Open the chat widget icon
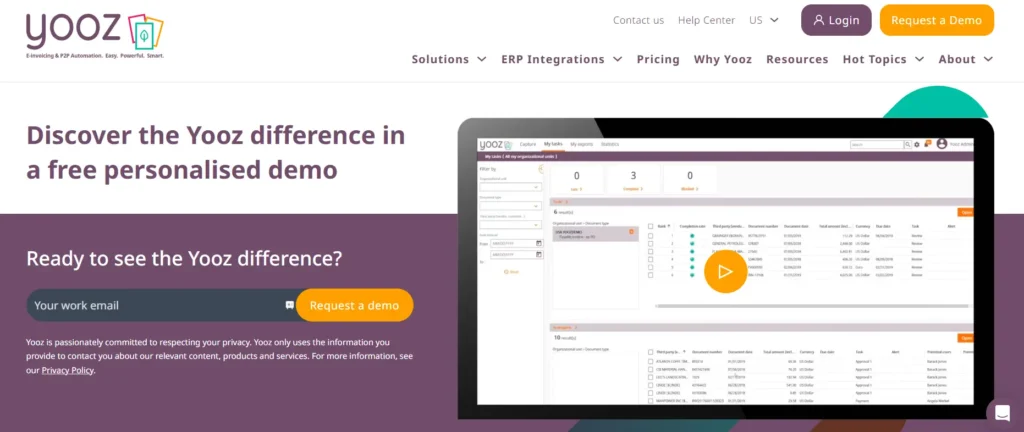Screen dimensions: 1024x432 click(1002, 412)
